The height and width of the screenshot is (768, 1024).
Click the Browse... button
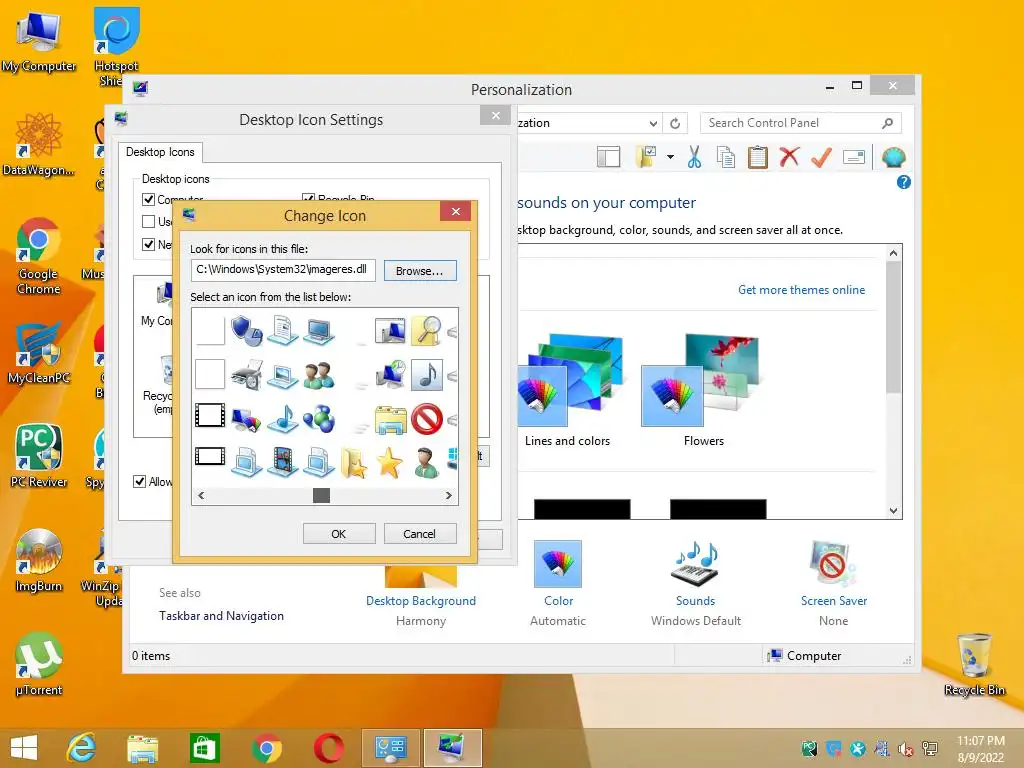coord(419,271)
